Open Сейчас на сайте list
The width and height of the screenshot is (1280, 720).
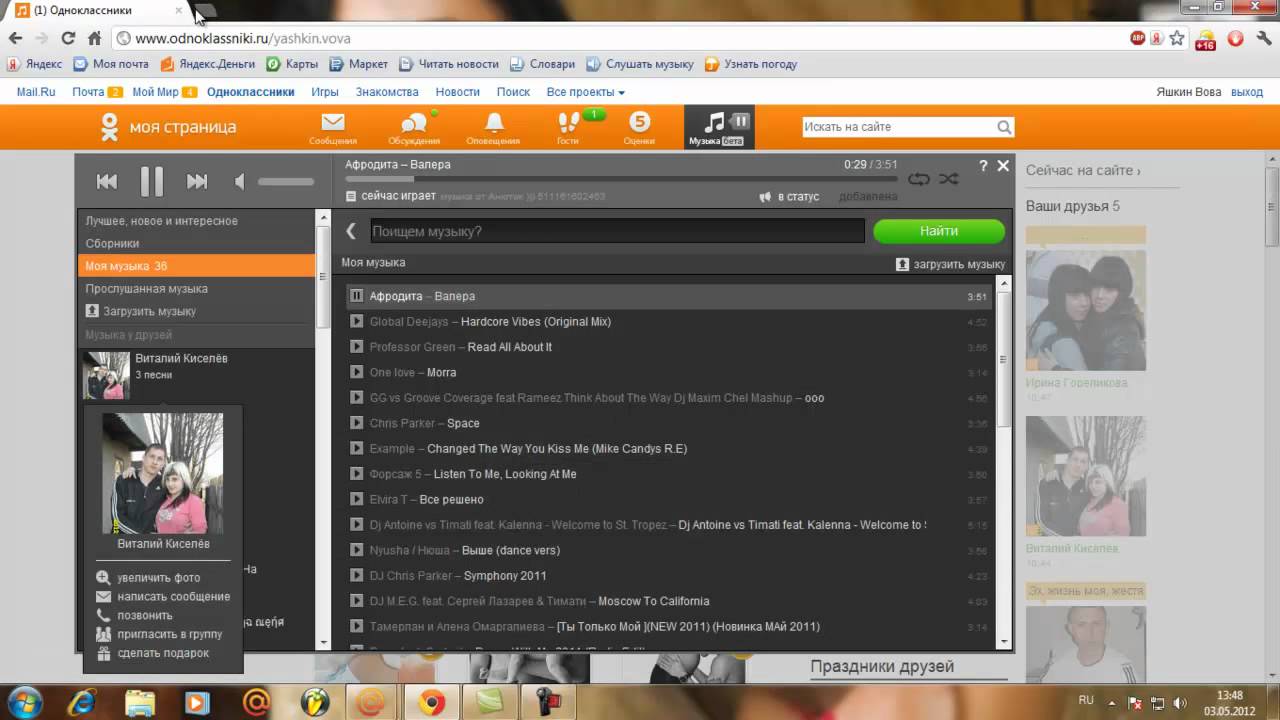coord(1083,171)
